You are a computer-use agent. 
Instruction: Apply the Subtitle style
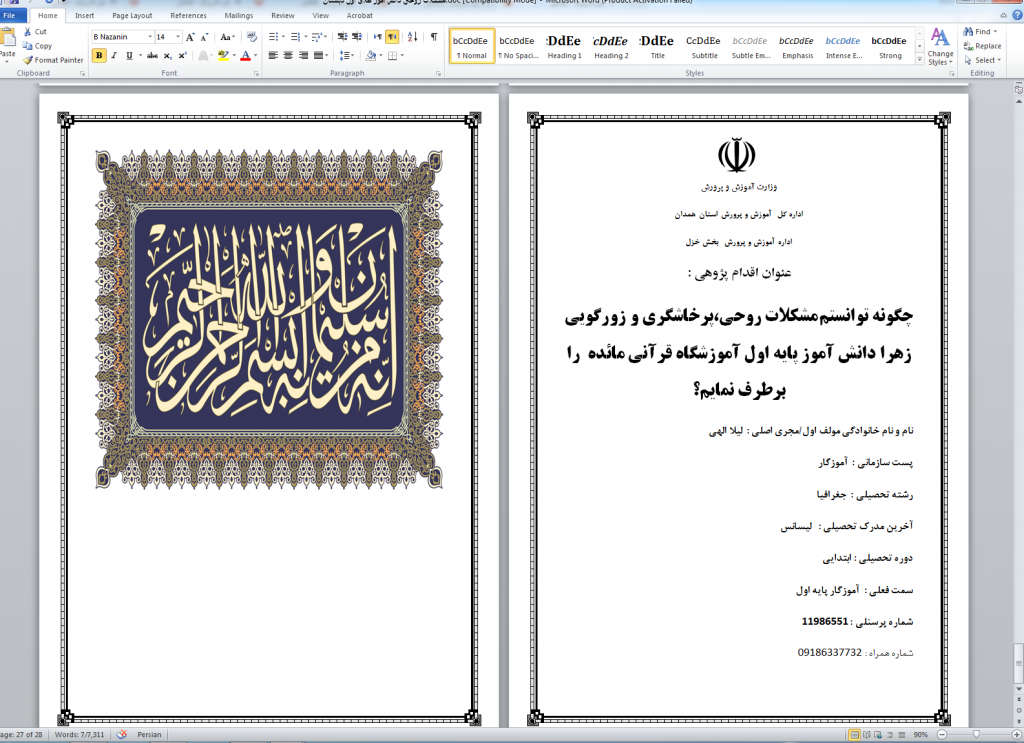704,46
